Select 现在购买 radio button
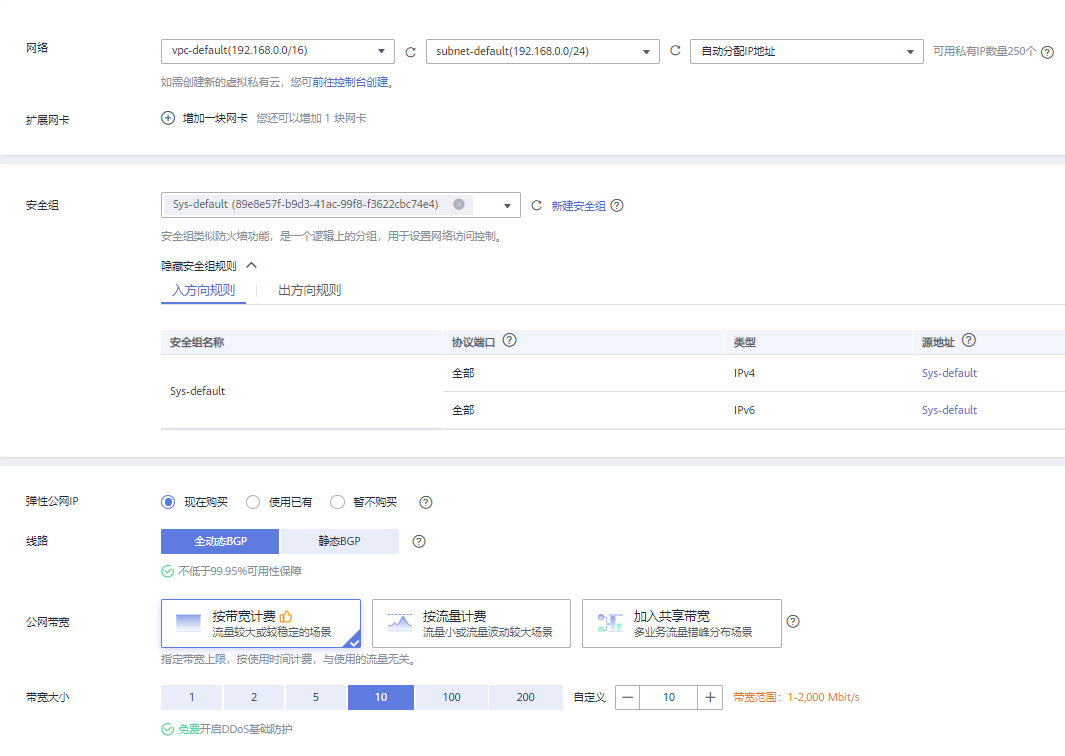 168,502
